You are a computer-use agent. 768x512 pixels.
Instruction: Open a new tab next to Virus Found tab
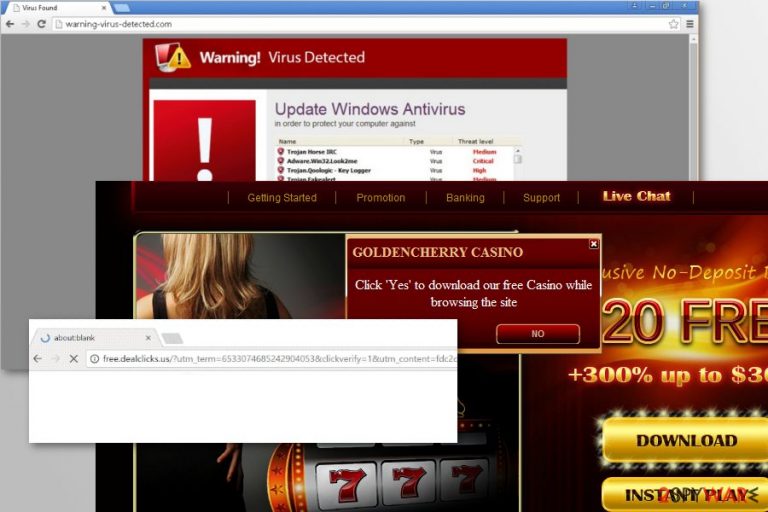pos(122,8)
